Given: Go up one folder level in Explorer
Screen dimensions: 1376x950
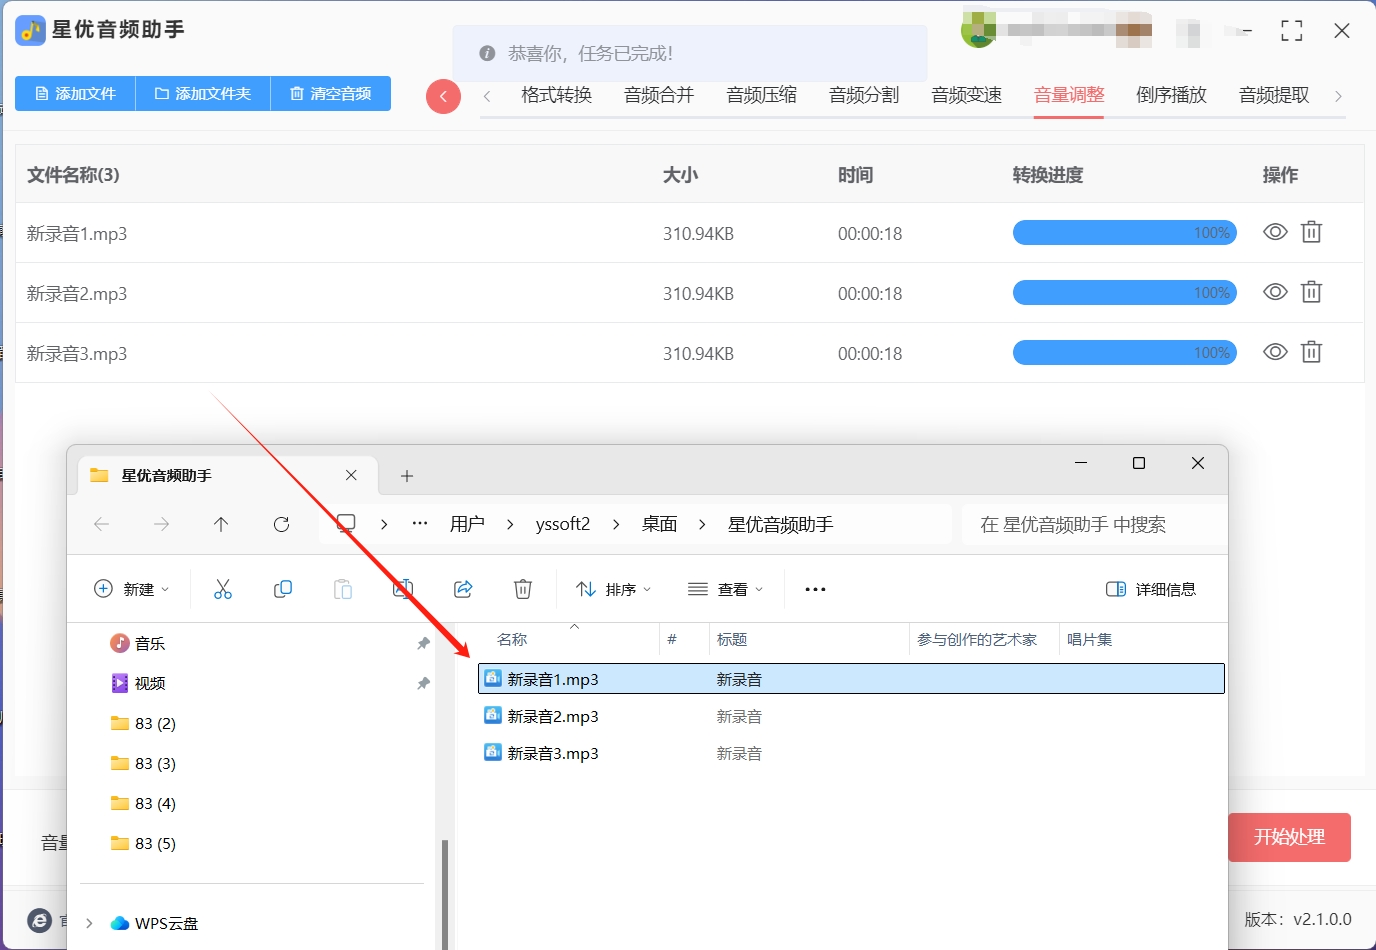Looking at the screenshot, I should 221,524.
